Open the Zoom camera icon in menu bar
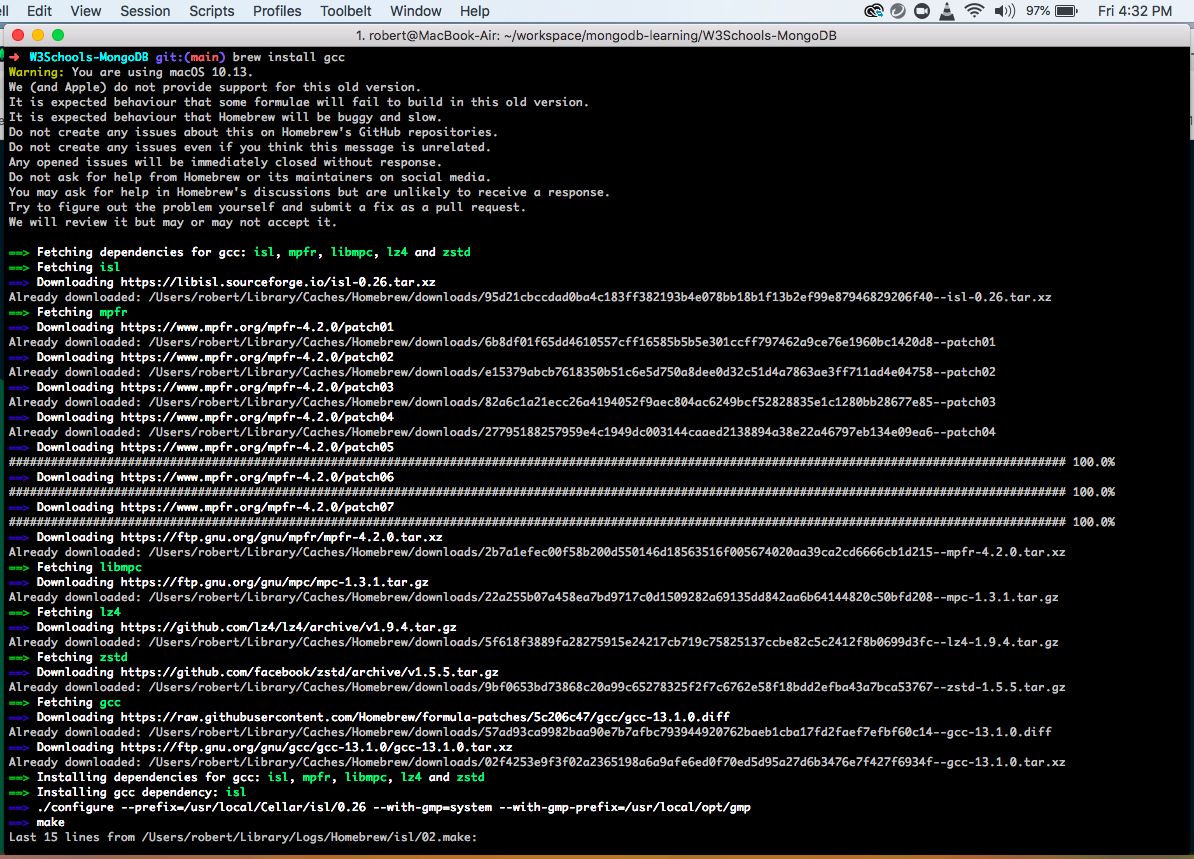Viewport: 1194px width, 859px height. (x=922, y=11)
